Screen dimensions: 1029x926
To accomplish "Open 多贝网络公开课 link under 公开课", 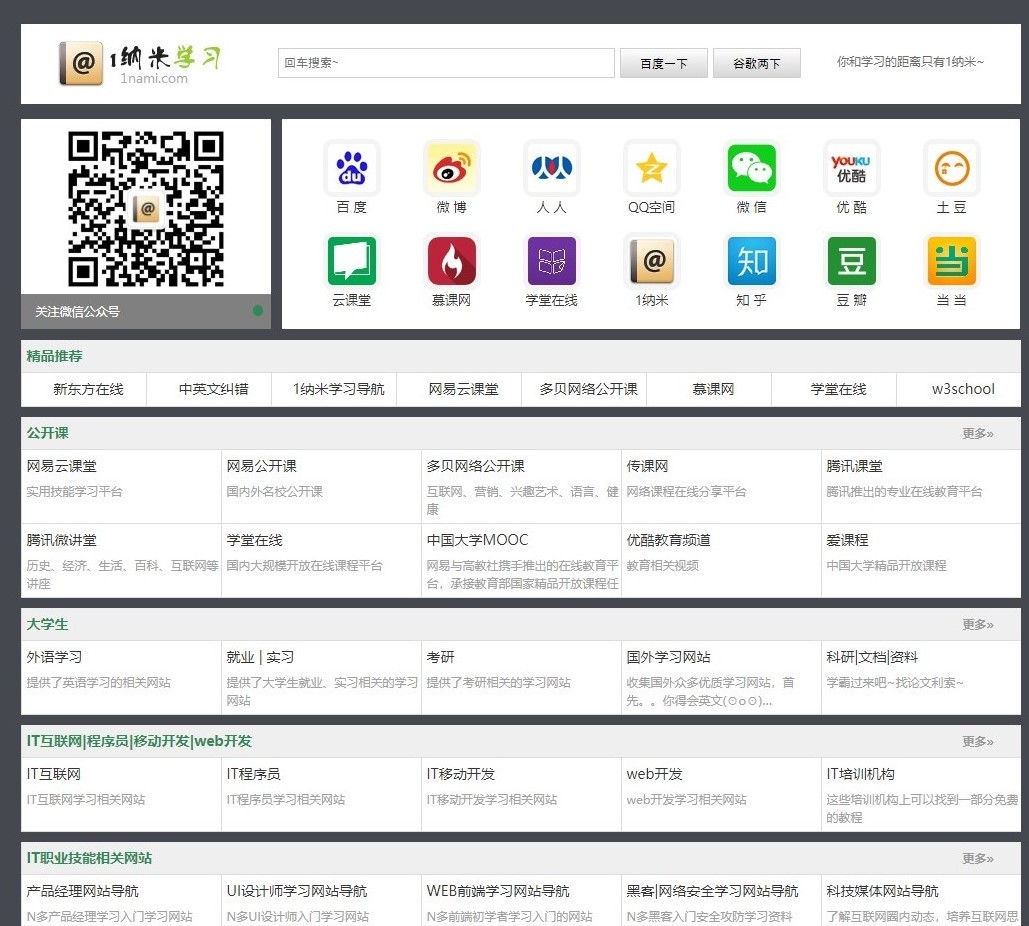I will pos(476,466).
